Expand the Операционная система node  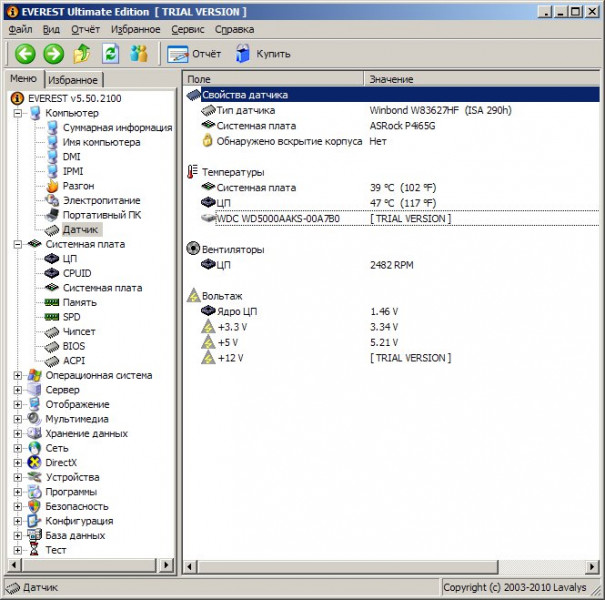coord(17,375)
